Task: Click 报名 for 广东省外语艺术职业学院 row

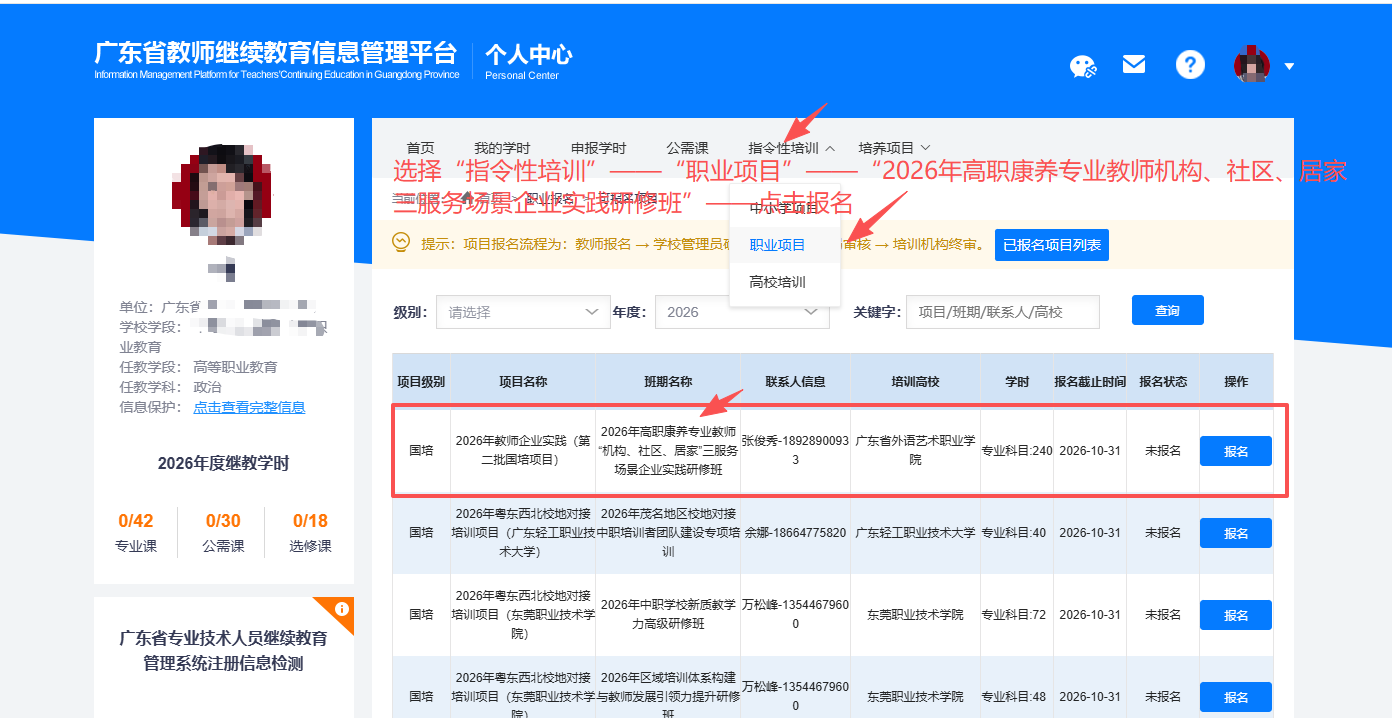Action: coord(1236,451)
